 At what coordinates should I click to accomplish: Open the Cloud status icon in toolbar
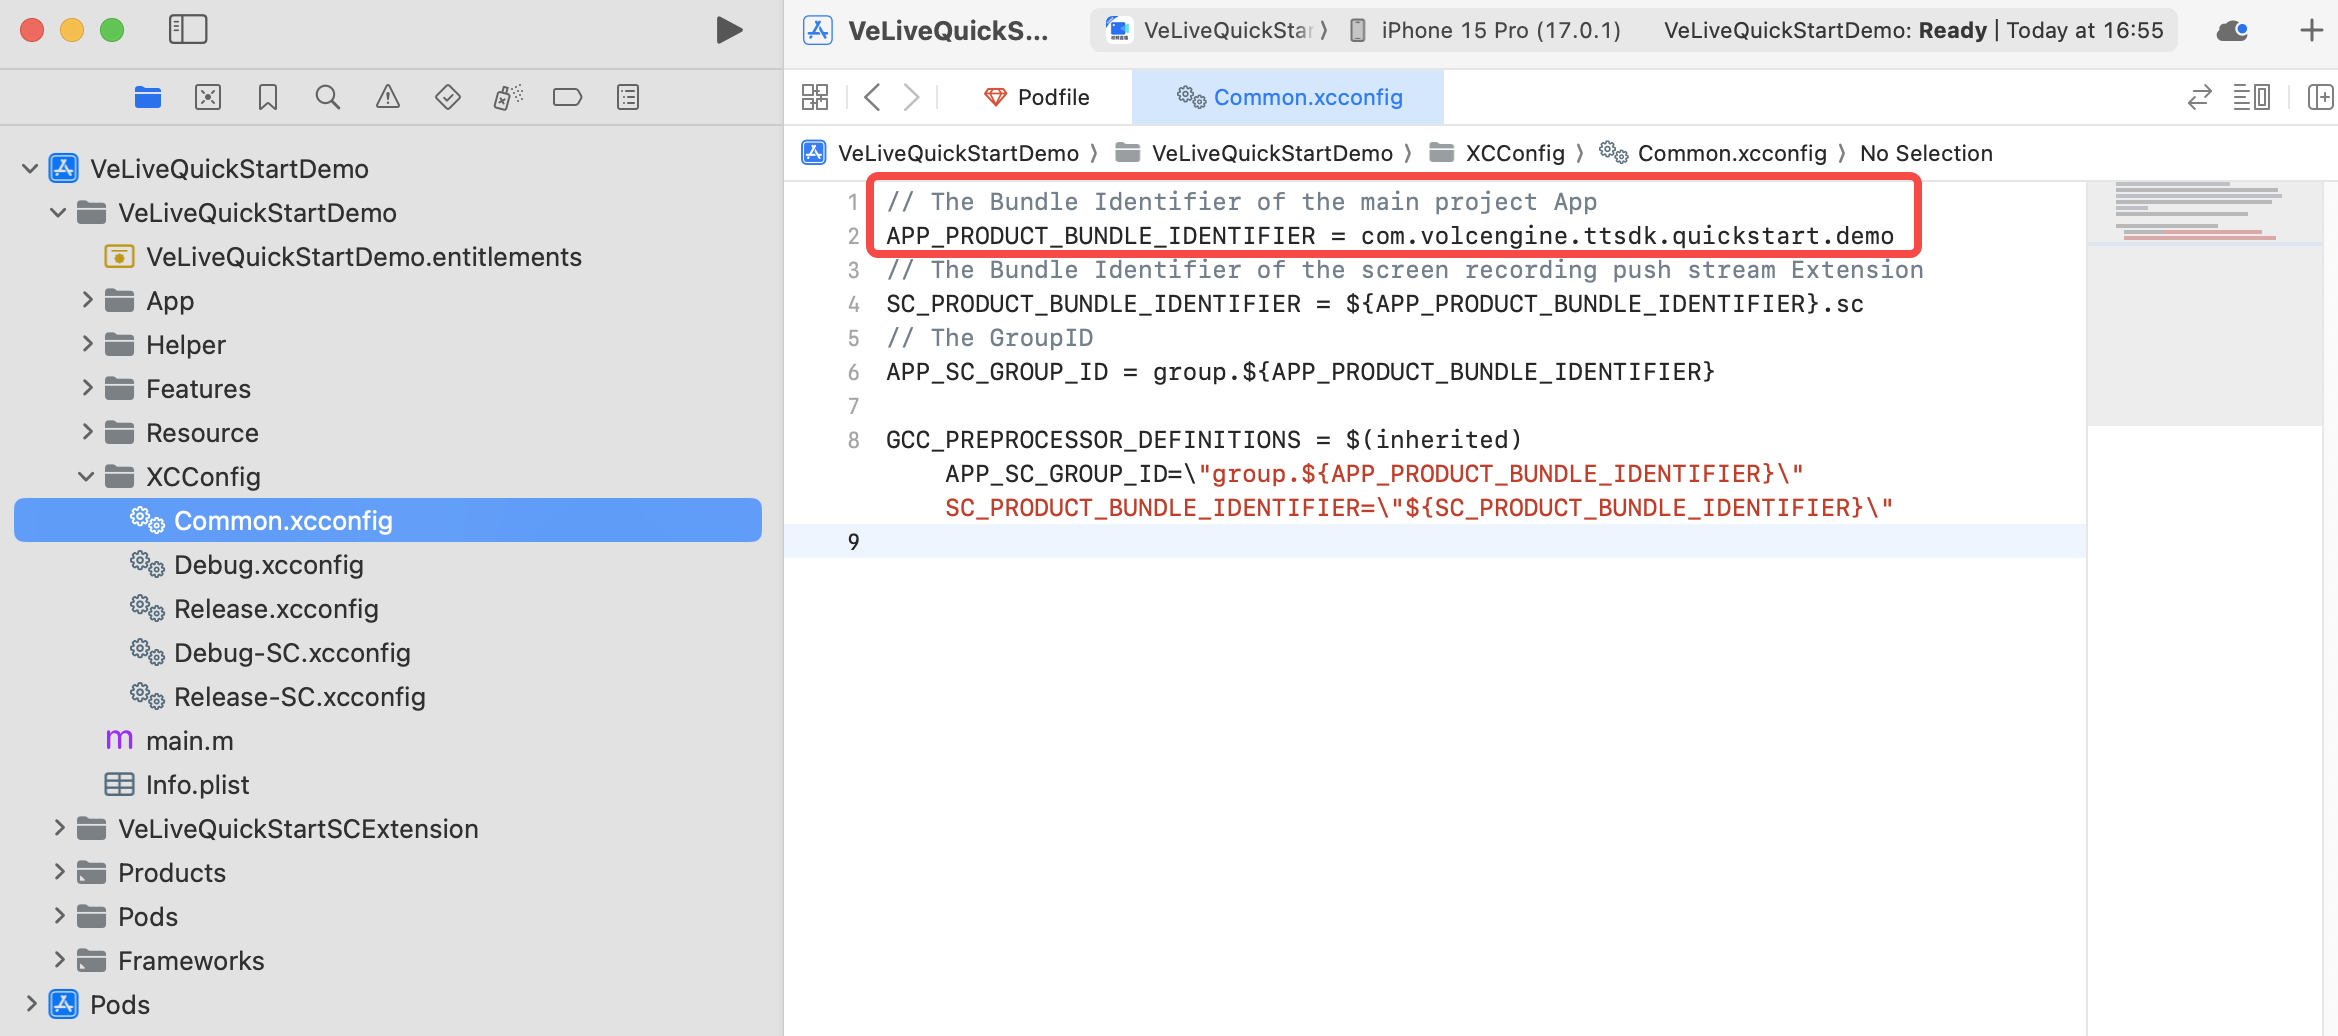(2232, 31)
